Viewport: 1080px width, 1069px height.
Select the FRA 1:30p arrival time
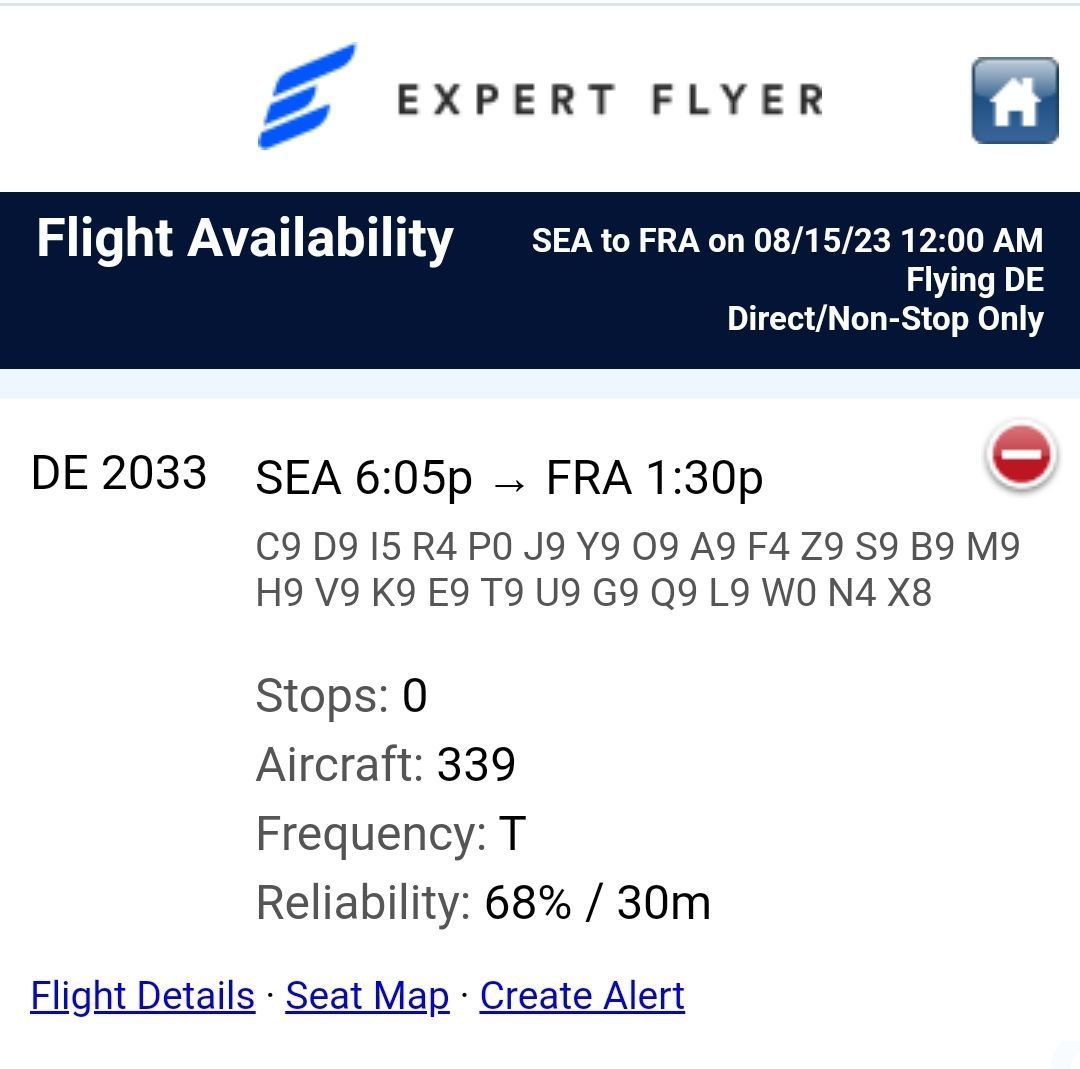(654, 477)
